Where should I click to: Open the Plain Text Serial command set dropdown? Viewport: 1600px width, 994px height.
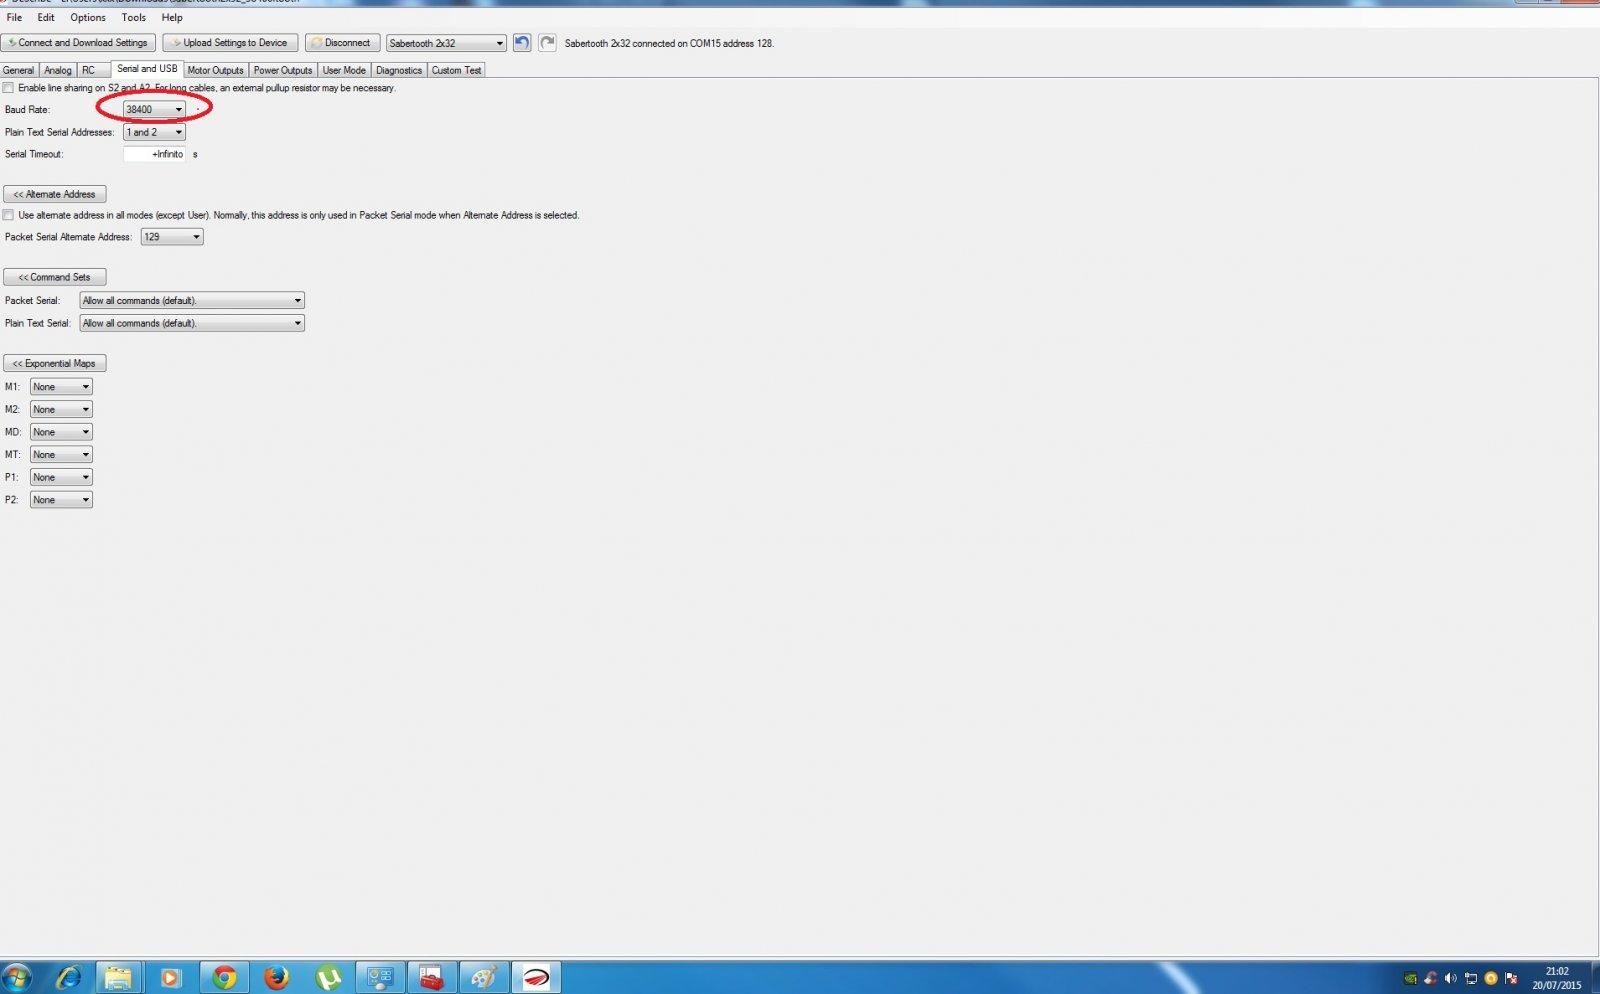coord(192,323)
